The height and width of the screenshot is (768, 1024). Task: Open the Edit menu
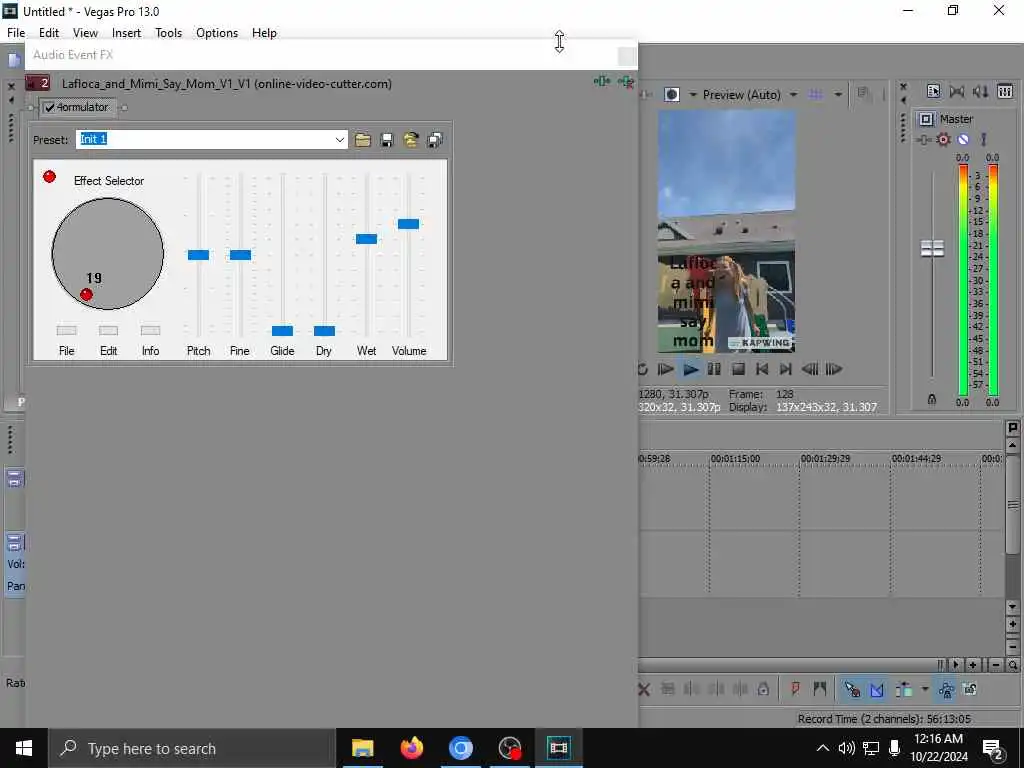click(49, 33)
